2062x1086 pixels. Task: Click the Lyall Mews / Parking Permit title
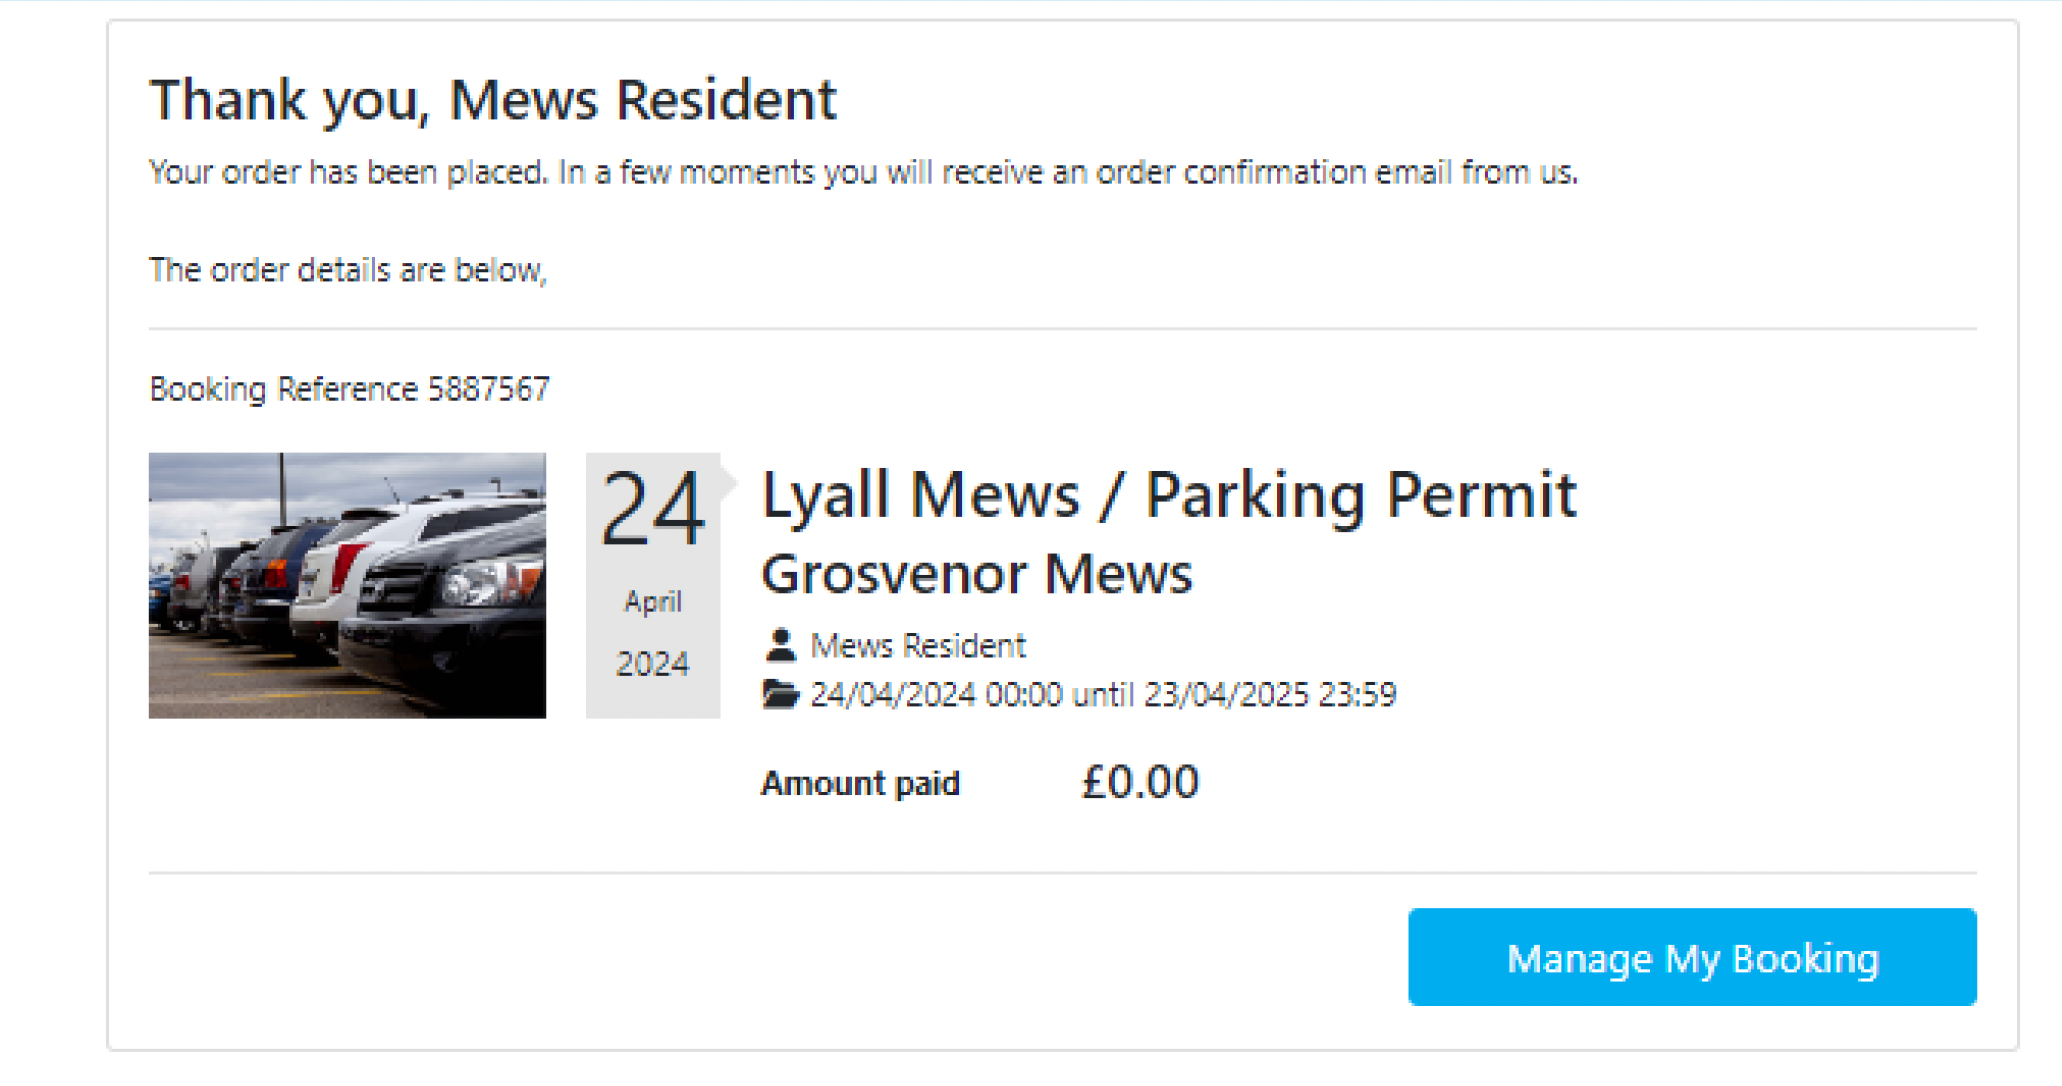point(1168,496)
